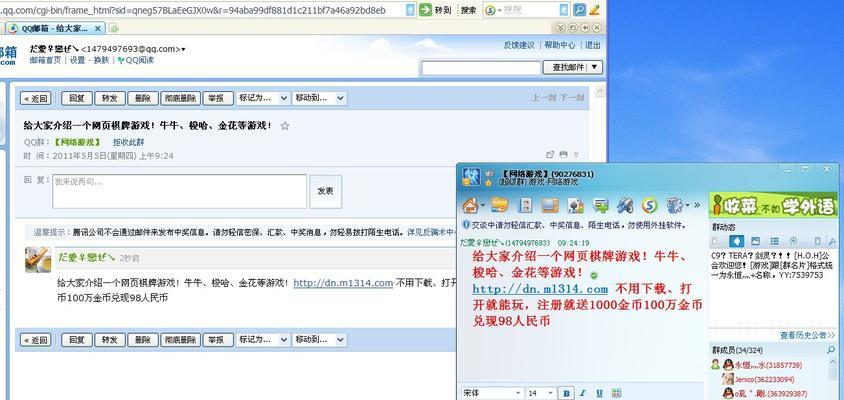Click the 拒收此群 link
844x400 pixels.
[x=128, y=143]
